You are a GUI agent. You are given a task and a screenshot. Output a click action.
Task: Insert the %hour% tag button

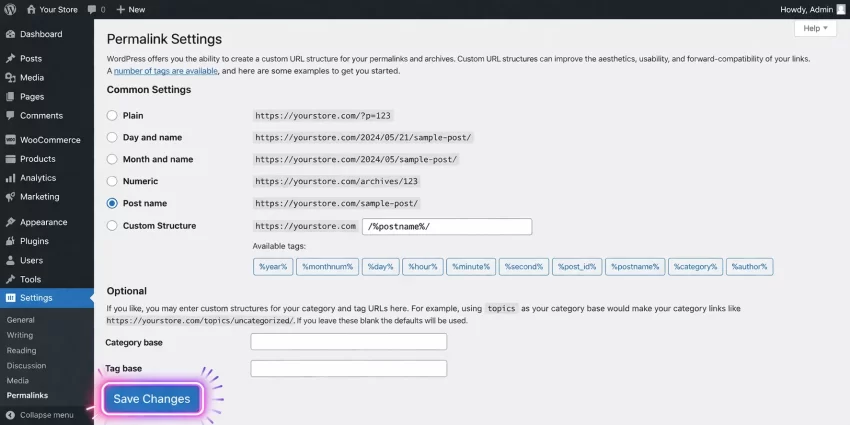click(423, 267)
